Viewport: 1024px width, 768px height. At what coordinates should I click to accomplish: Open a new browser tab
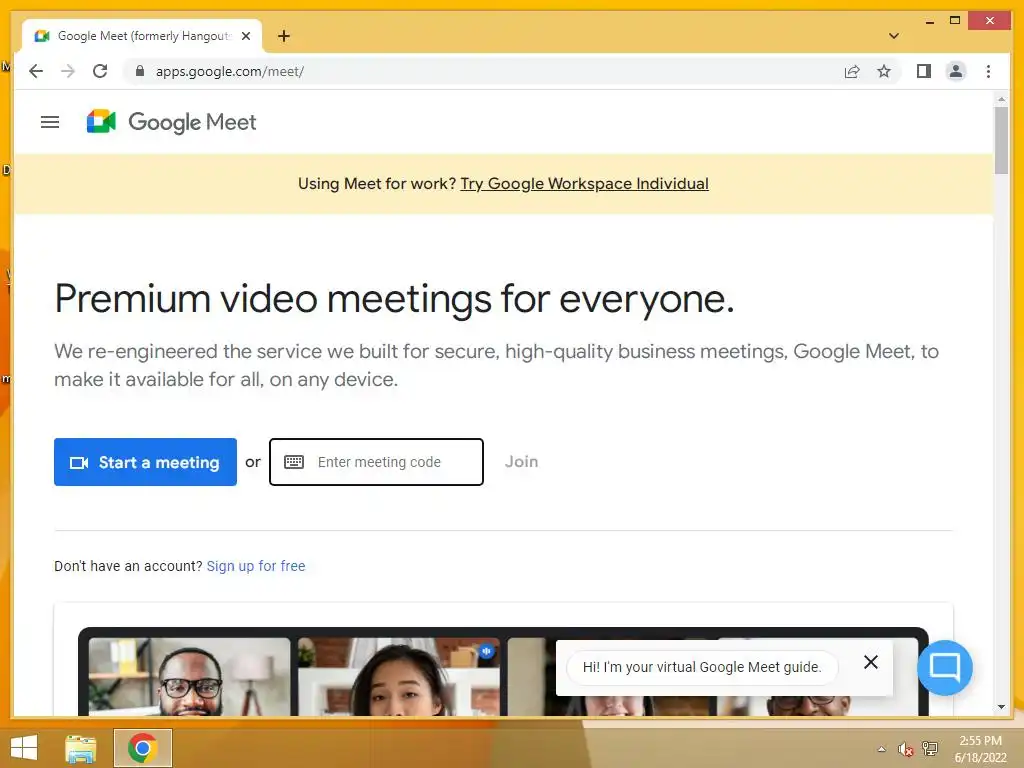click(283, 36)
